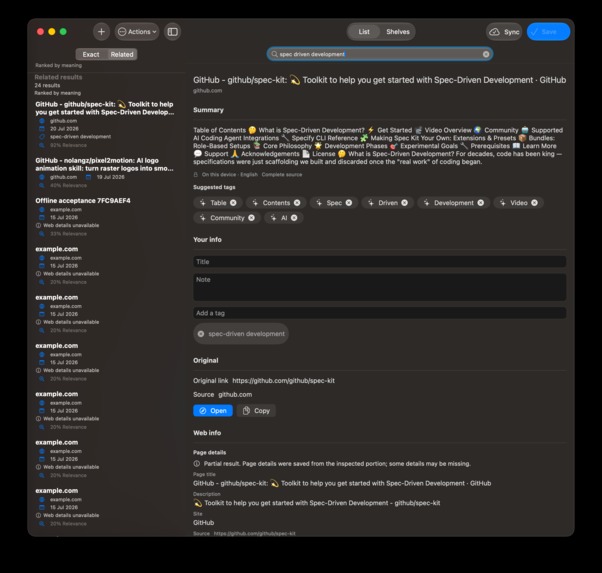The width and height of the screenshot is (602, 573).
Task: Remove the Contents suggested tag
Action: [297, 203]
